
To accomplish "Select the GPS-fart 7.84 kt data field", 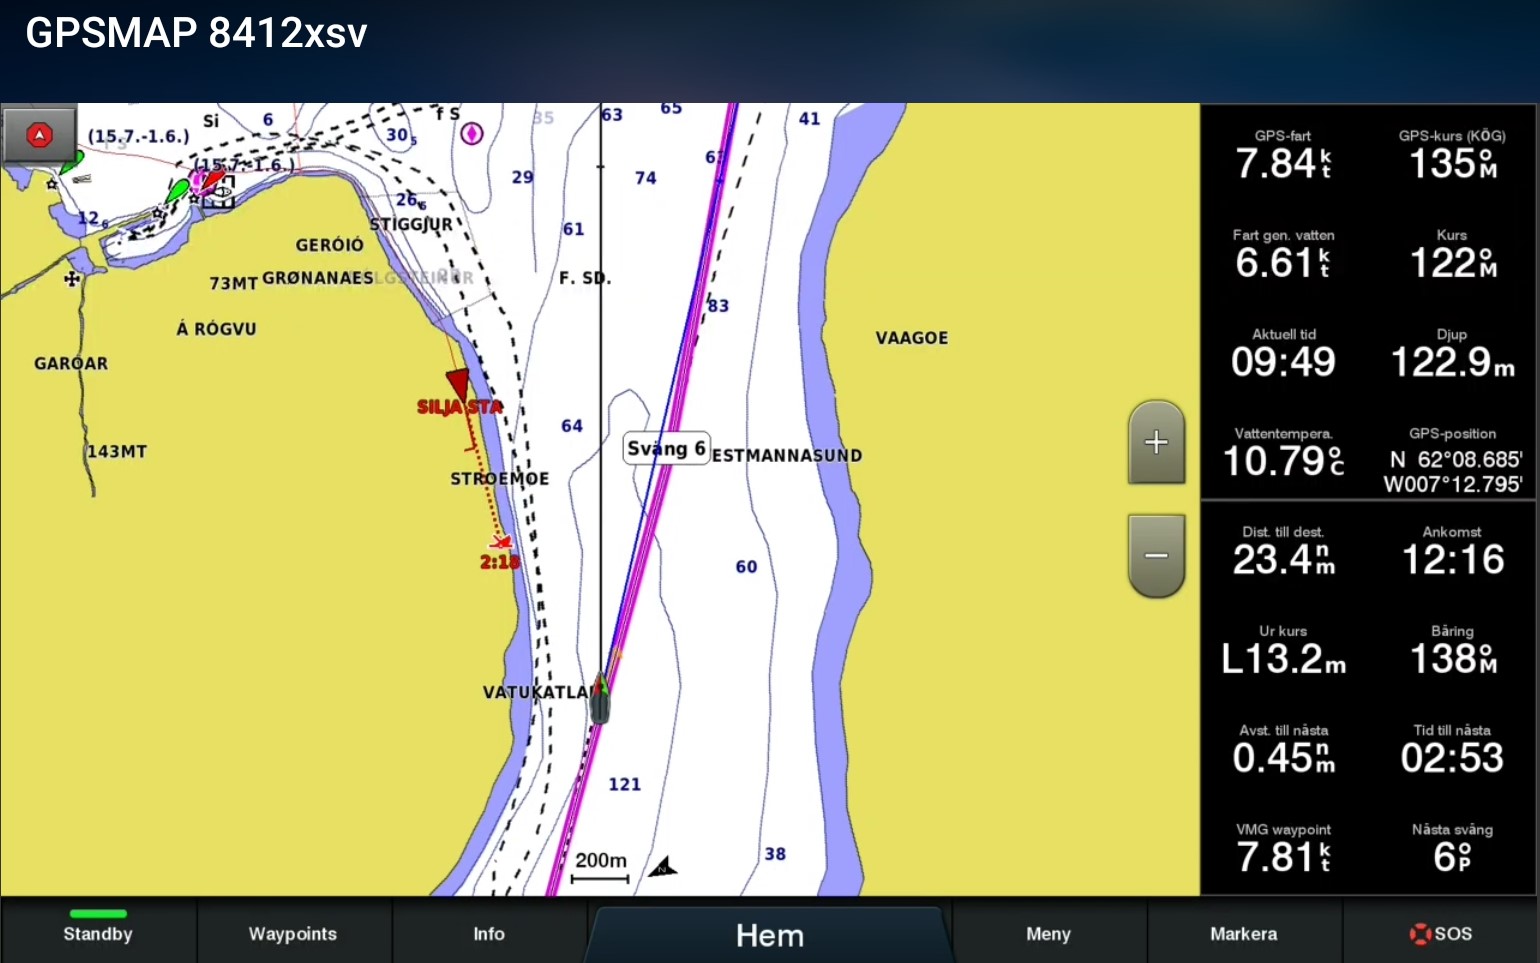I will (1284, 155).
